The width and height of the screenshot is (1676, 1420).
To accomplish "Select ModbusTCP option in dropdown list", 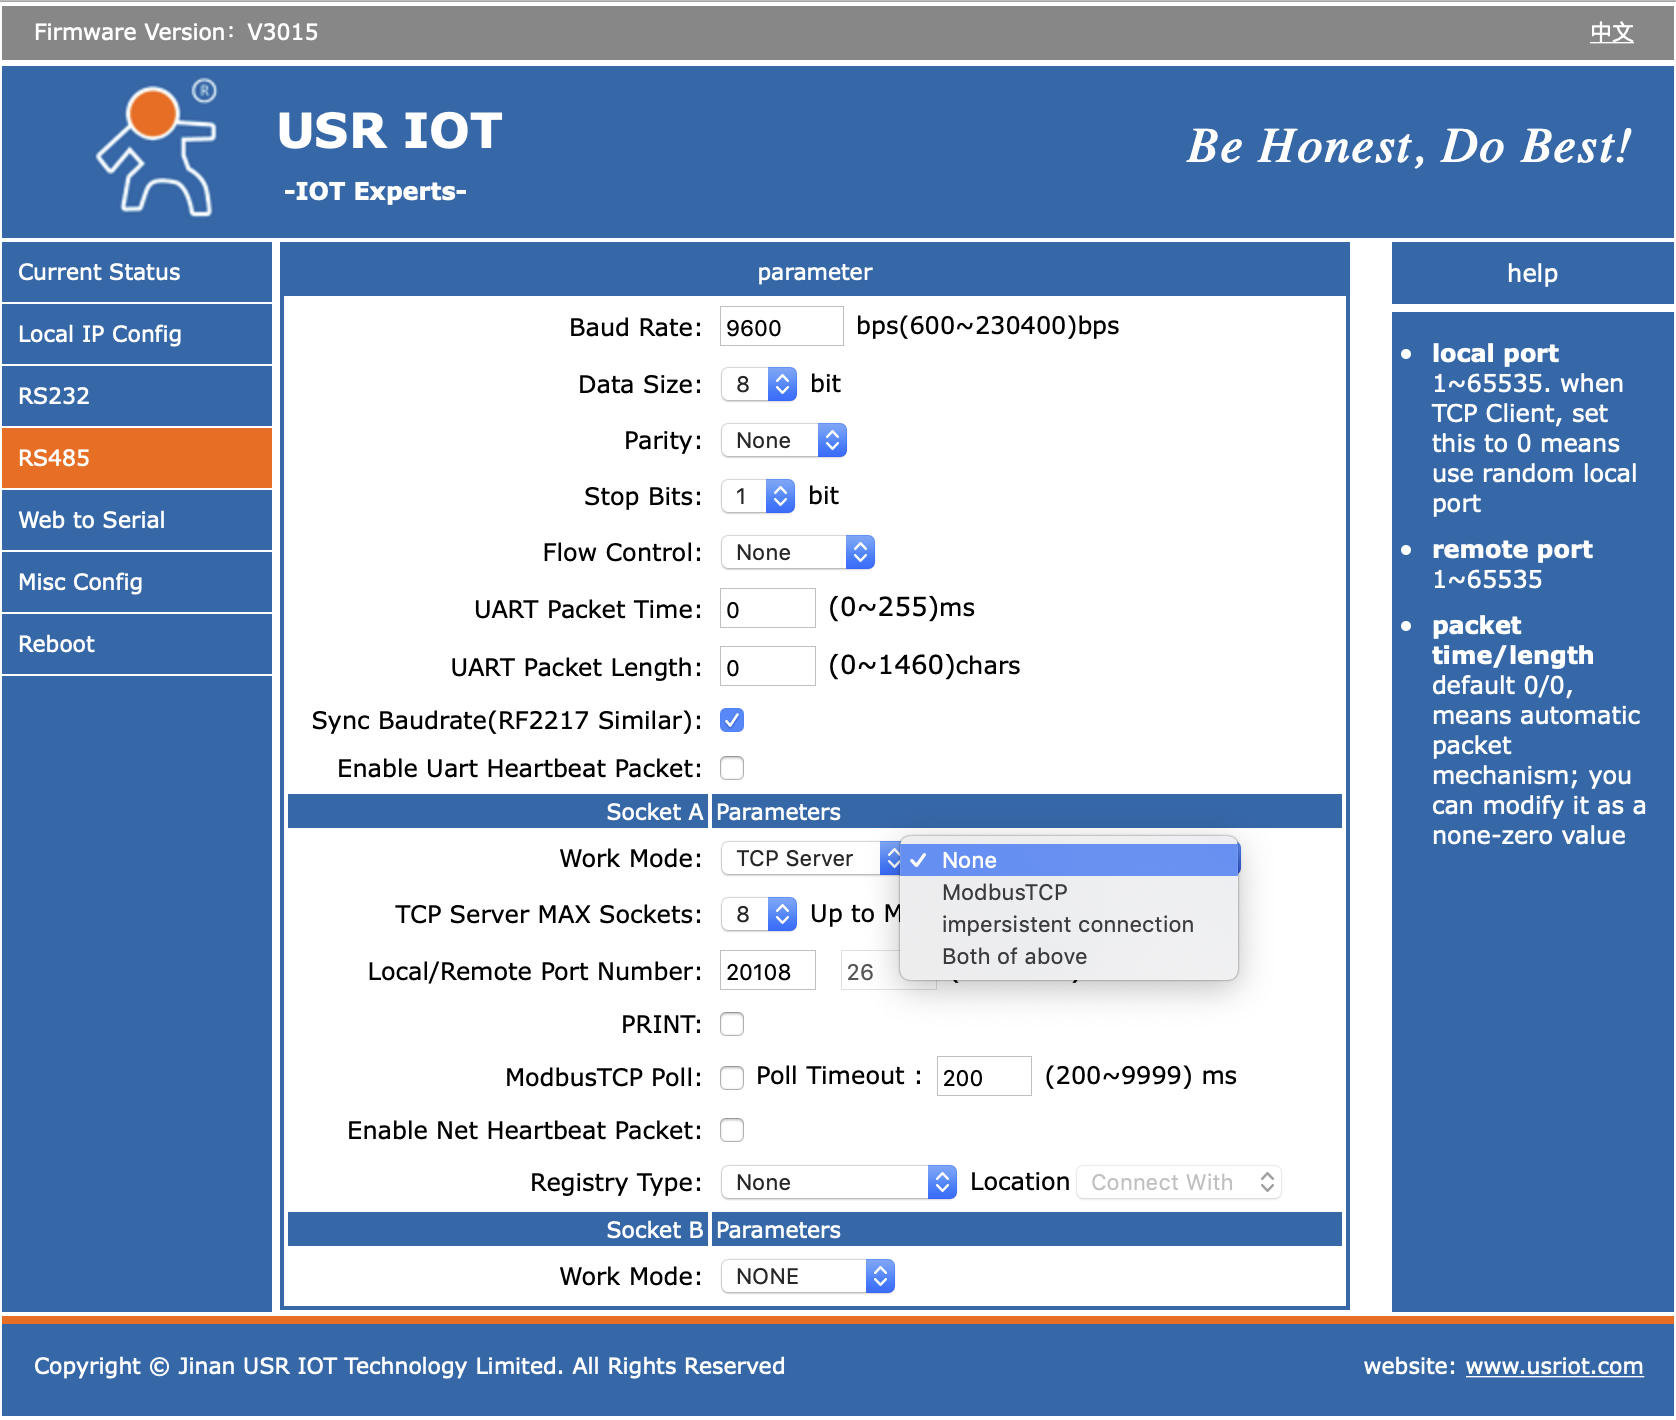I will tap(1069, 892).
